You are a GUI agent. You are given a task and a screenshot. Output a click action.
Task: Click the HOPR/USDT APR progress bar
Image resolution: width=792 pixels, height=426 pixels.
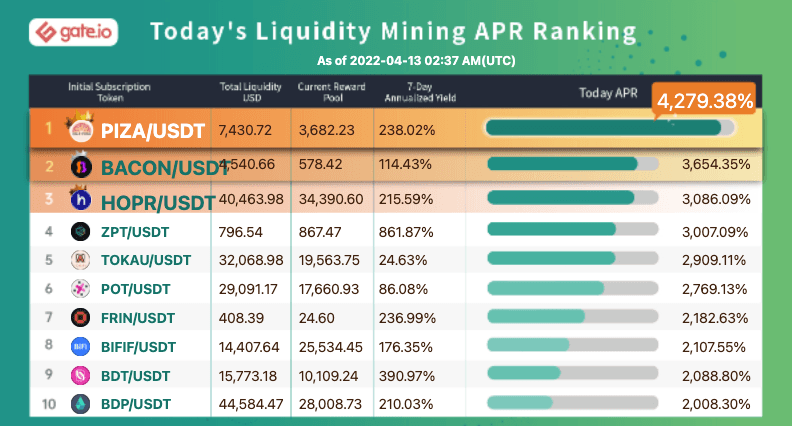click(573, 198)
